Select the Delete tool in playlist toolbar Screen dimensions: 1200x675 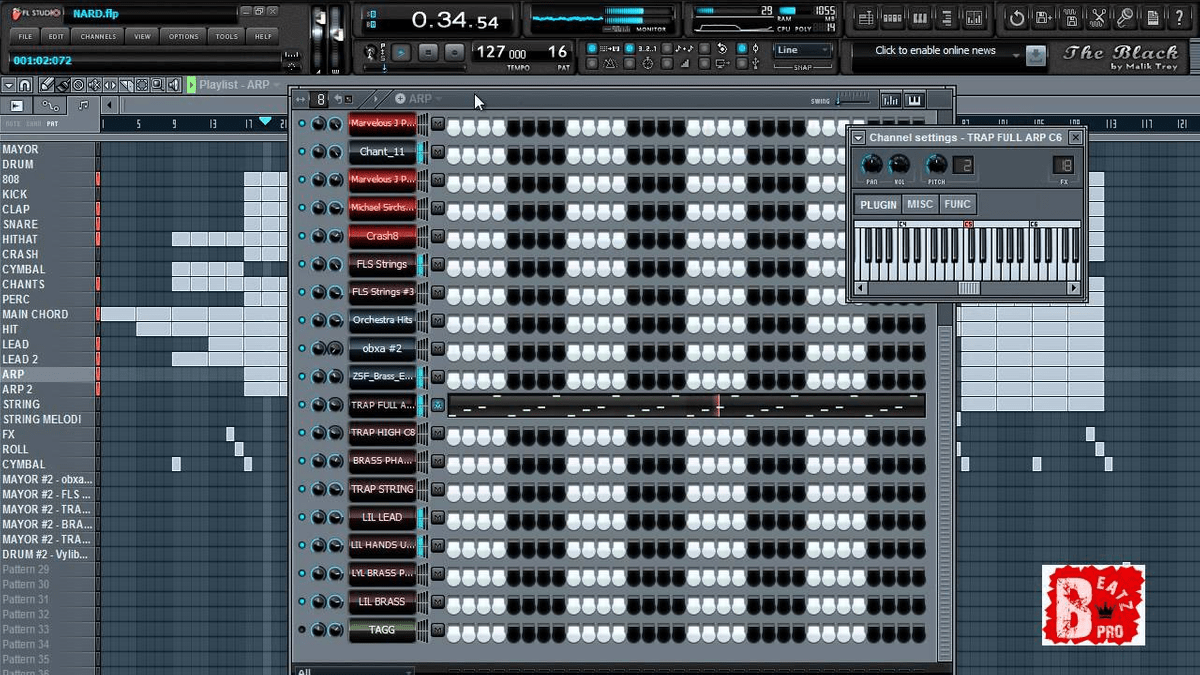(77, 85)
